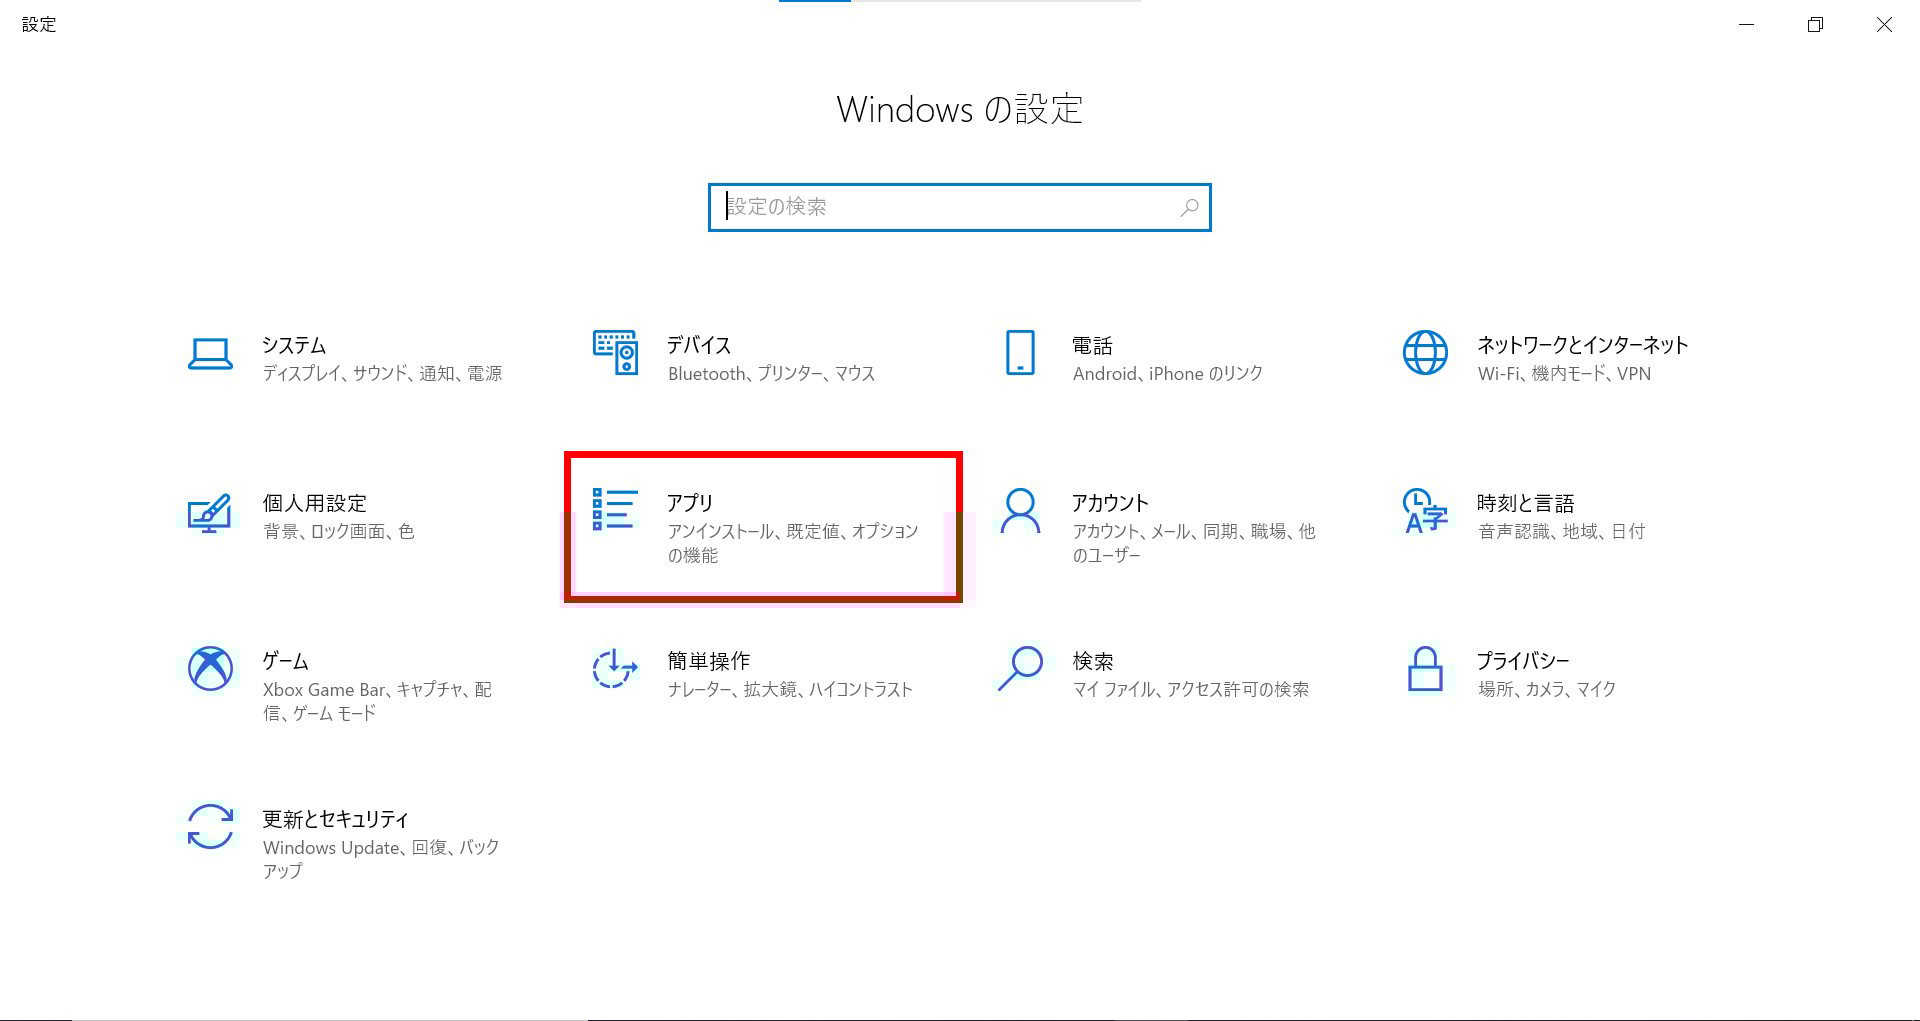
Task: Click the アプリ list icon
Action: pos(615,509)
